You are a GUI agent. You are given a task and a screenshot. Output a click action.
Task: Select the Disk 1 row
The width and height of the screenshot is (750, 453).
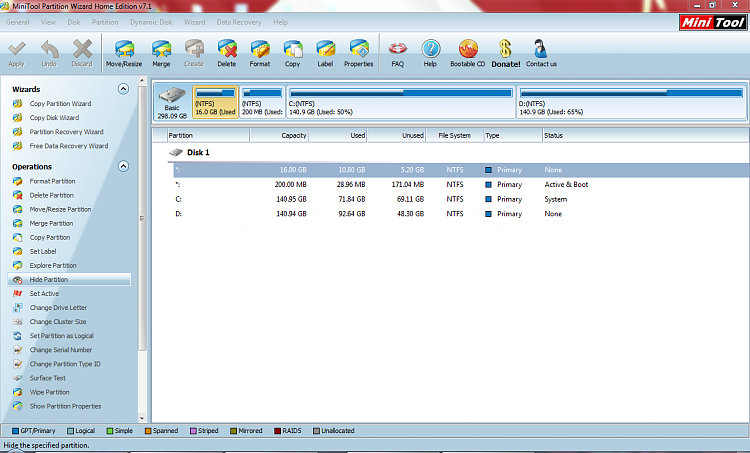point(198,153)
